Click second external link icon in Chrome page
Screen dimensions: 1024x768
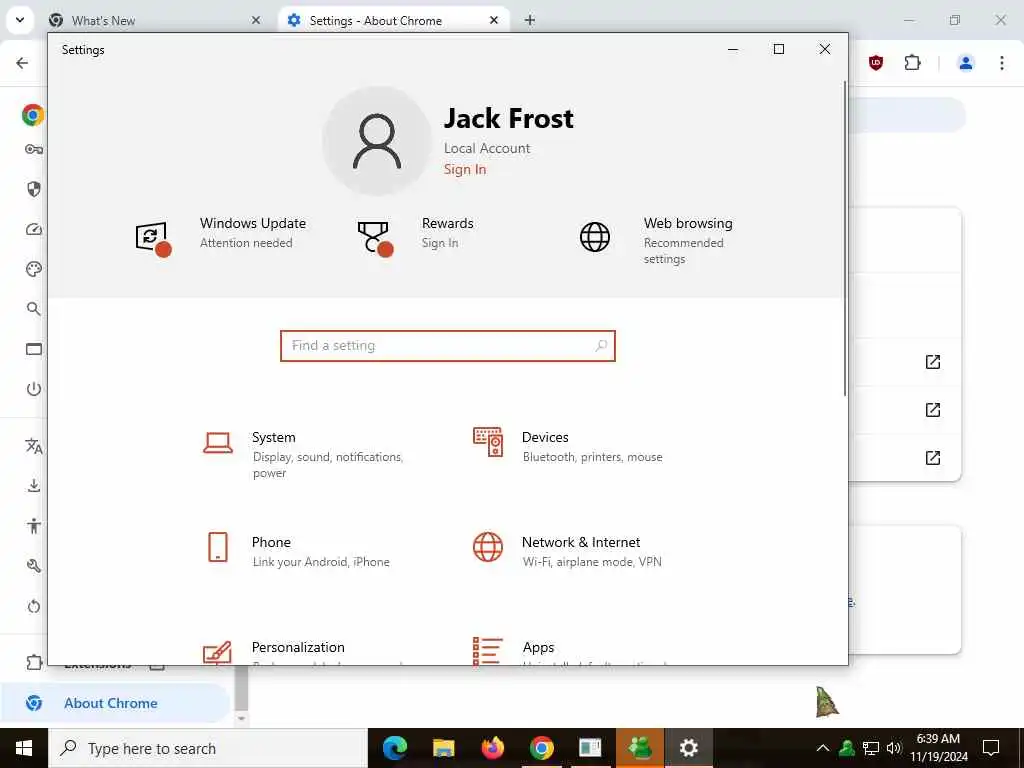[933, 409]
